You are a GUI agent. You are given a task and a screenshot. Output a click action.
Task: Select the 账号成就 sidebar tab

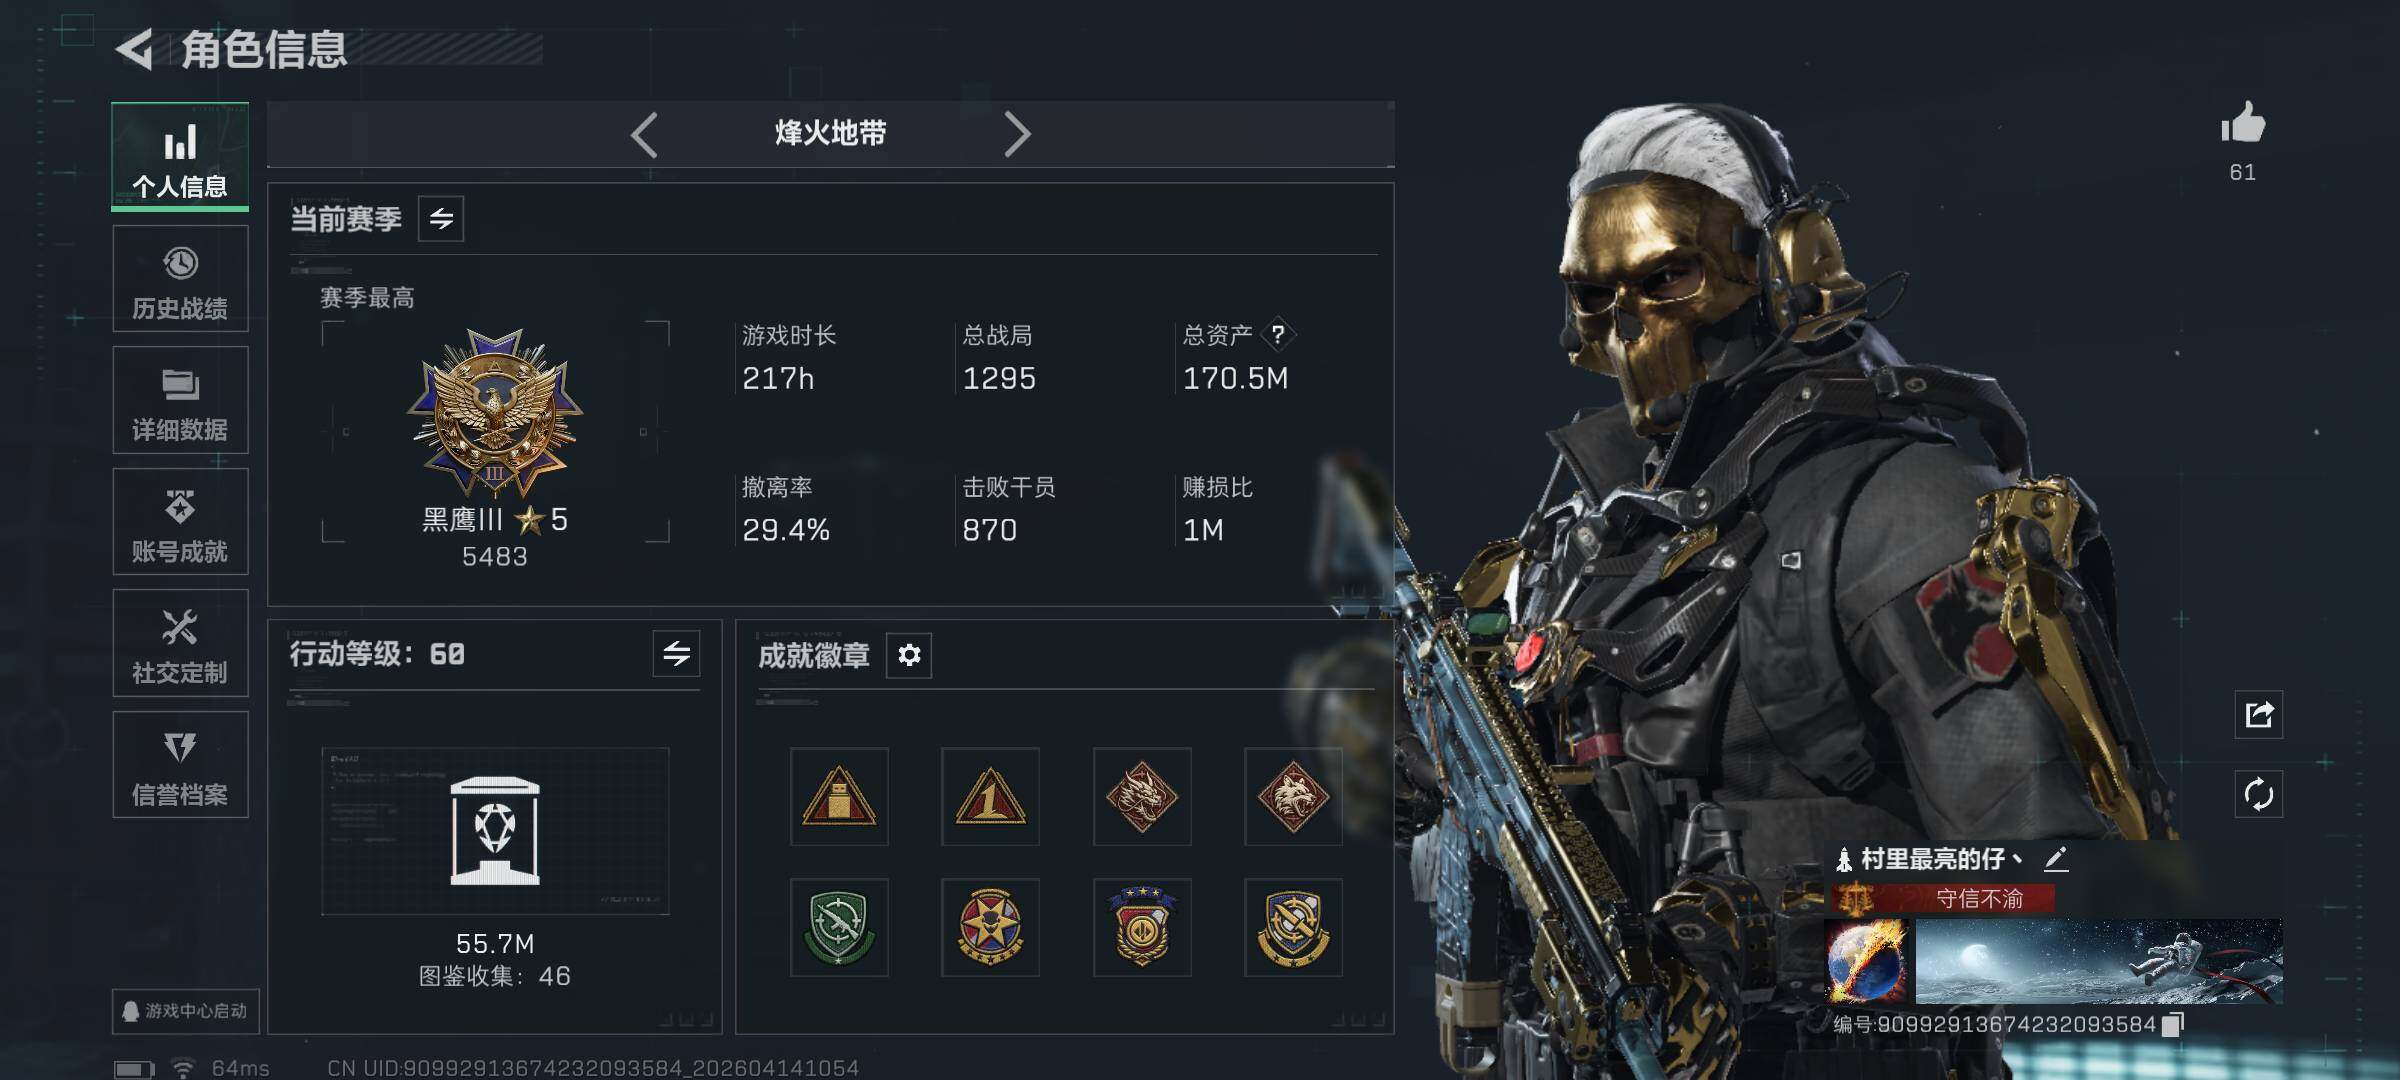click(180, 522)
